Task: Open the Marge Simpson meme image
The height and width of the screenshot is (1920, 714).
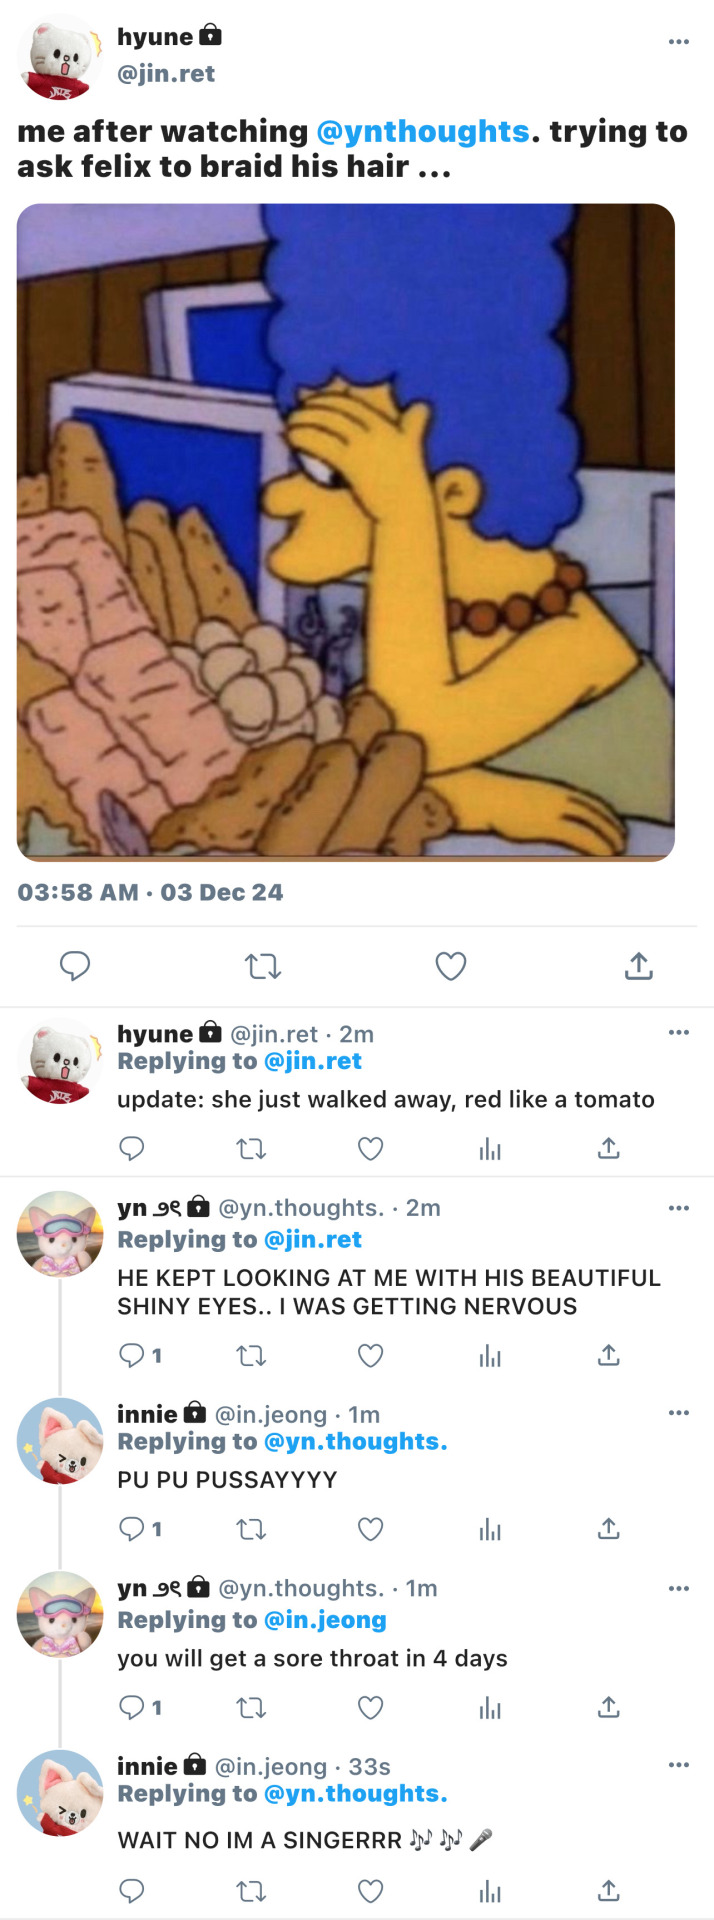Action: [x=346, y=532]
